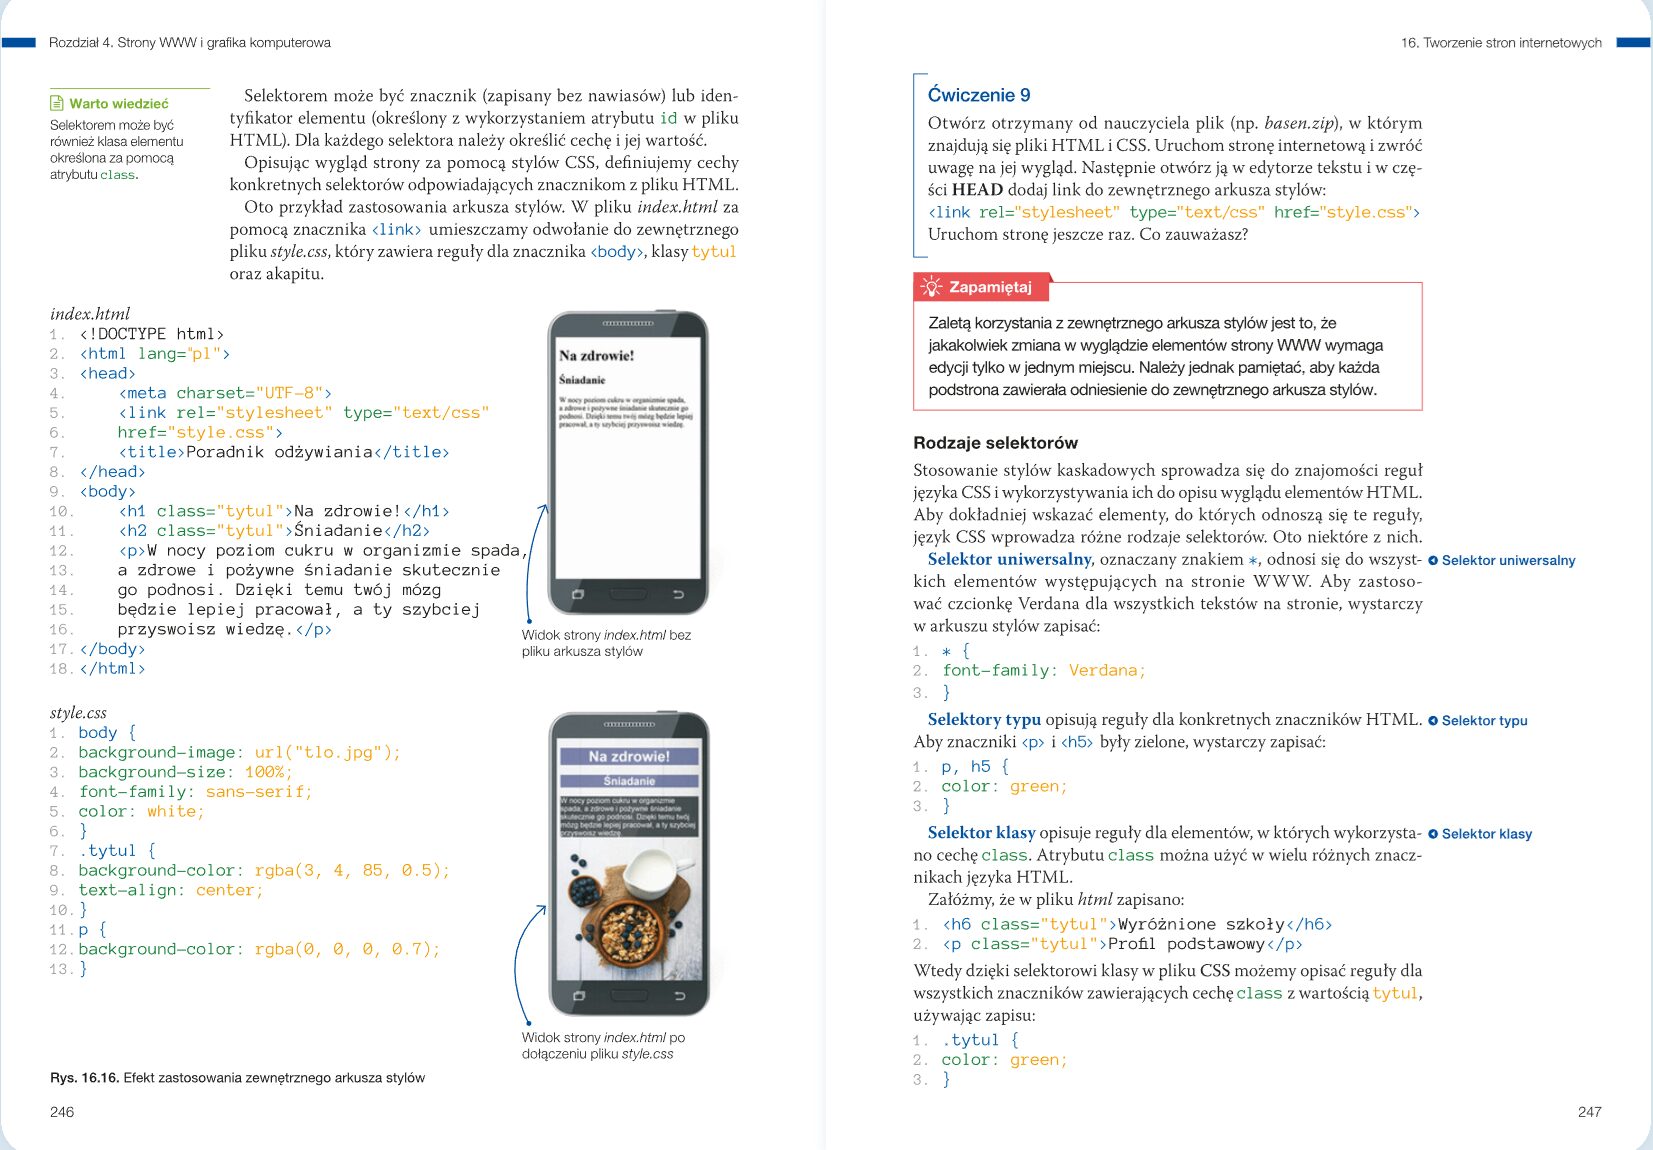Click the bullet icon beside margin Selektor typu

(x=1433, y=721)
